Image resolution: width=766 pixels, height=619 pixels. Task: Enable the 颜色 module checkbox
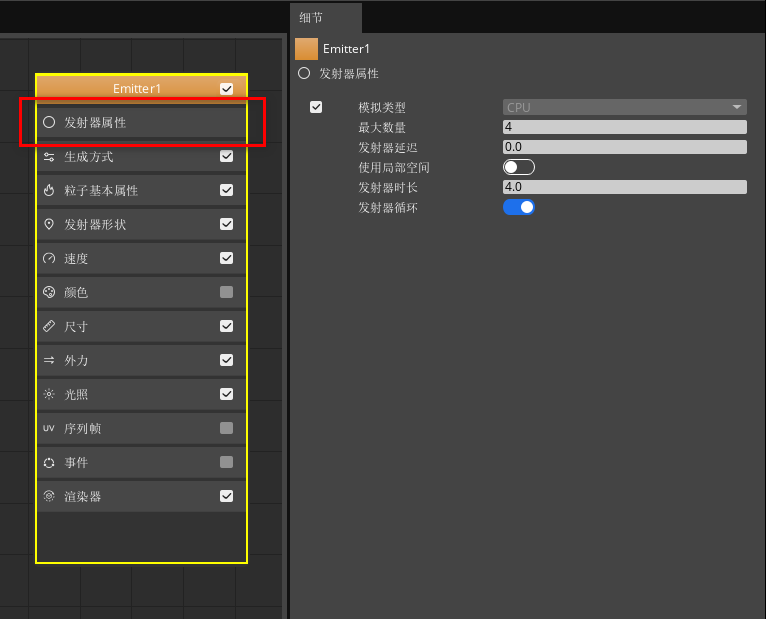(226, 292)
